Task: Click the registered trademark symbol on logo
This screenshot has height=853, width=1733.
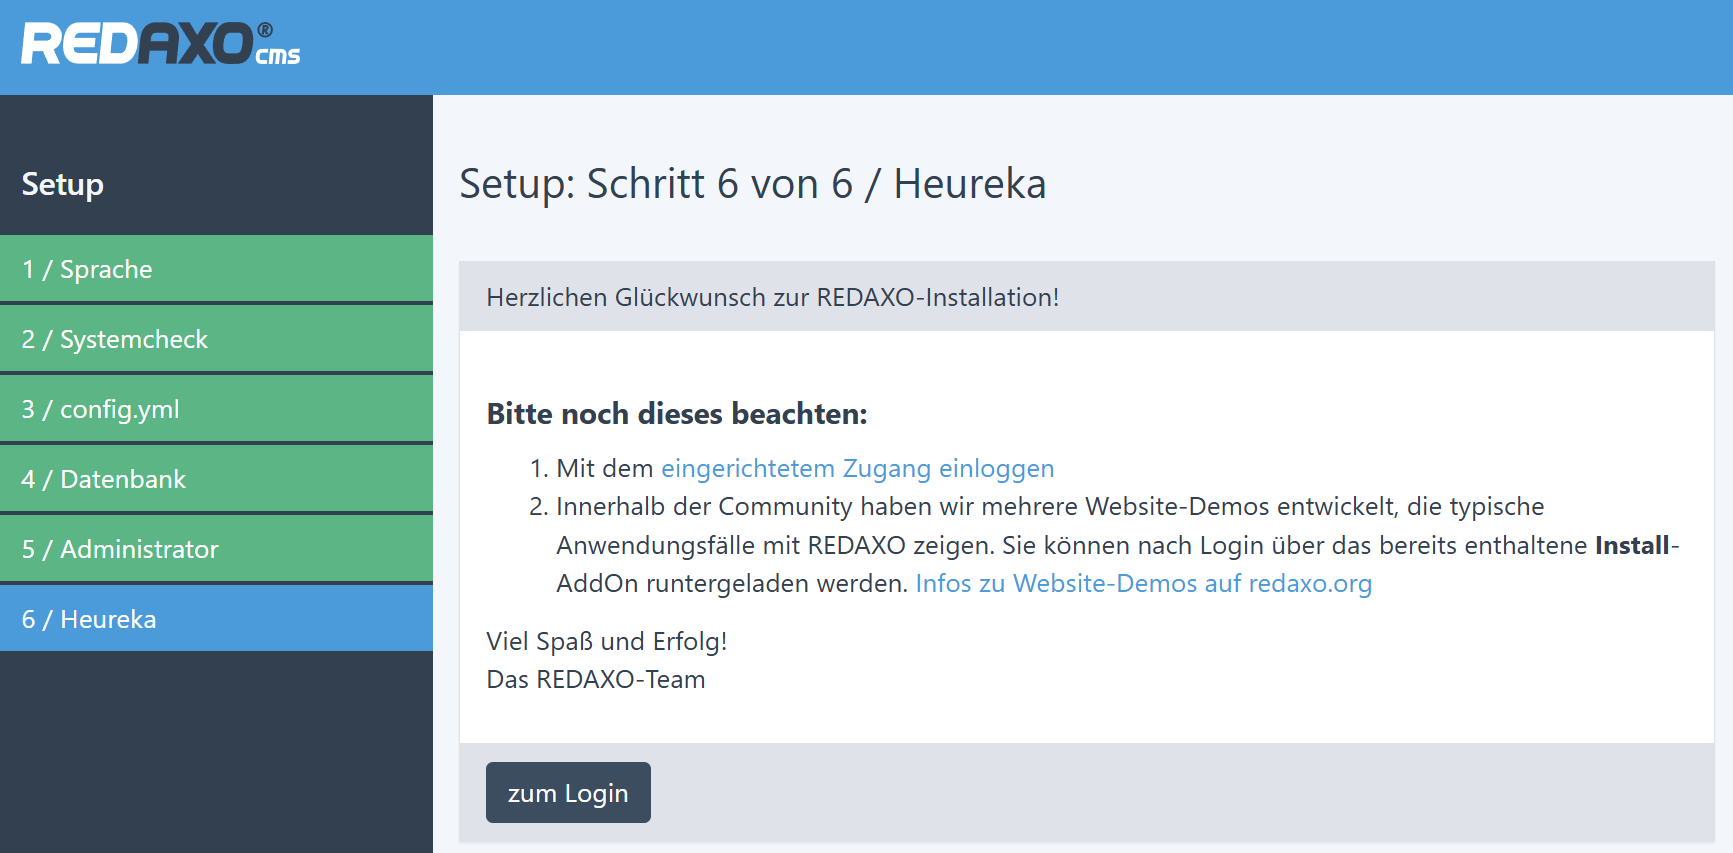Action: (265, 30)
